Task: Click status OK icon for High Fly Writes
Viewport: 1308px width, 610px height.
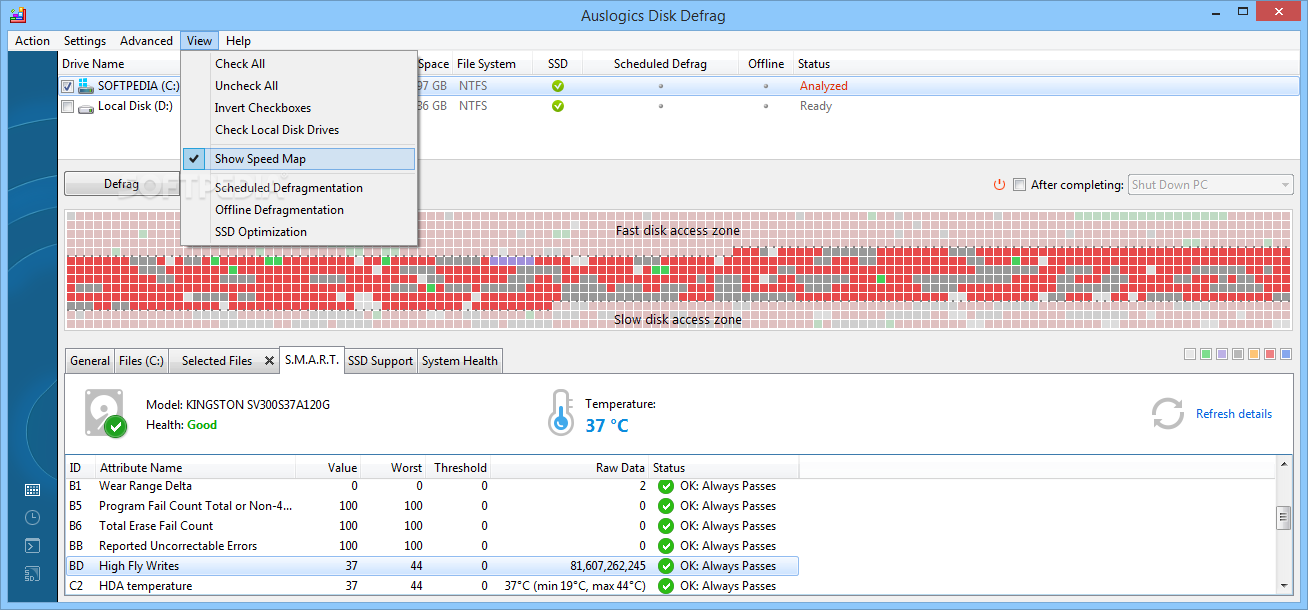Action: (666, 566)
